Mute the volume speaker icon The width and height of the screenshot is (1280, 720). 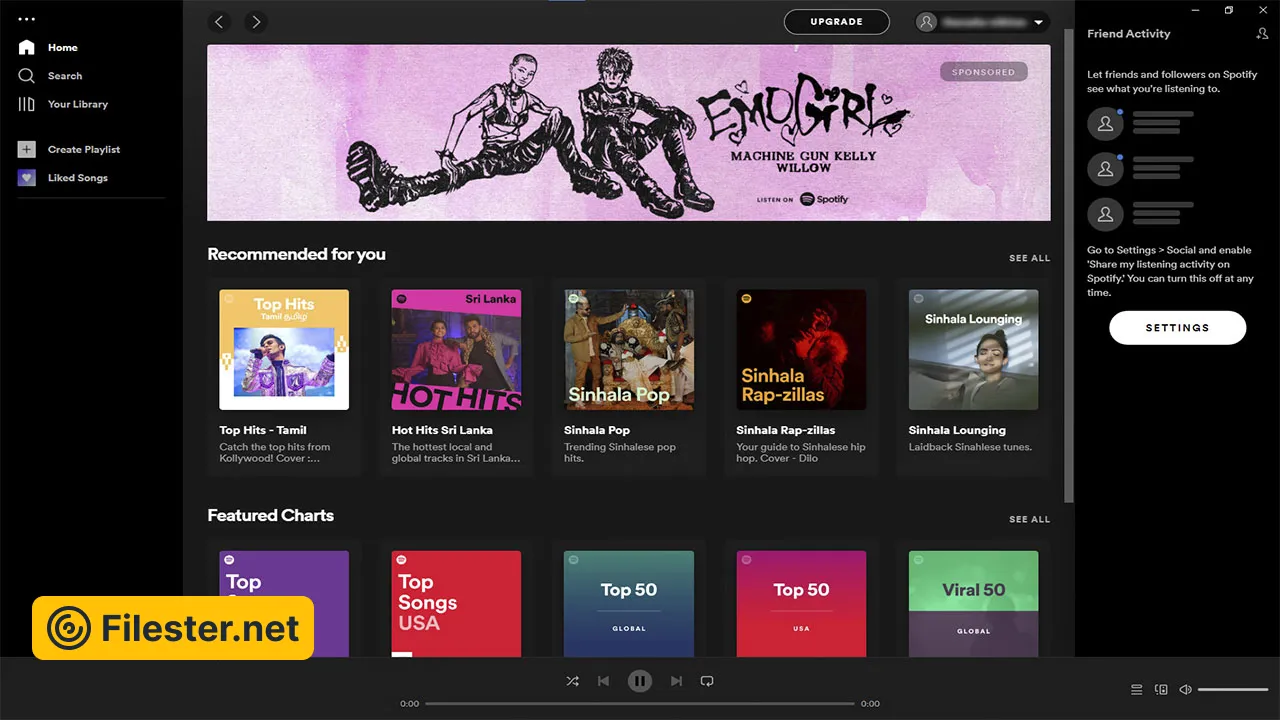tap(1185, 689)
